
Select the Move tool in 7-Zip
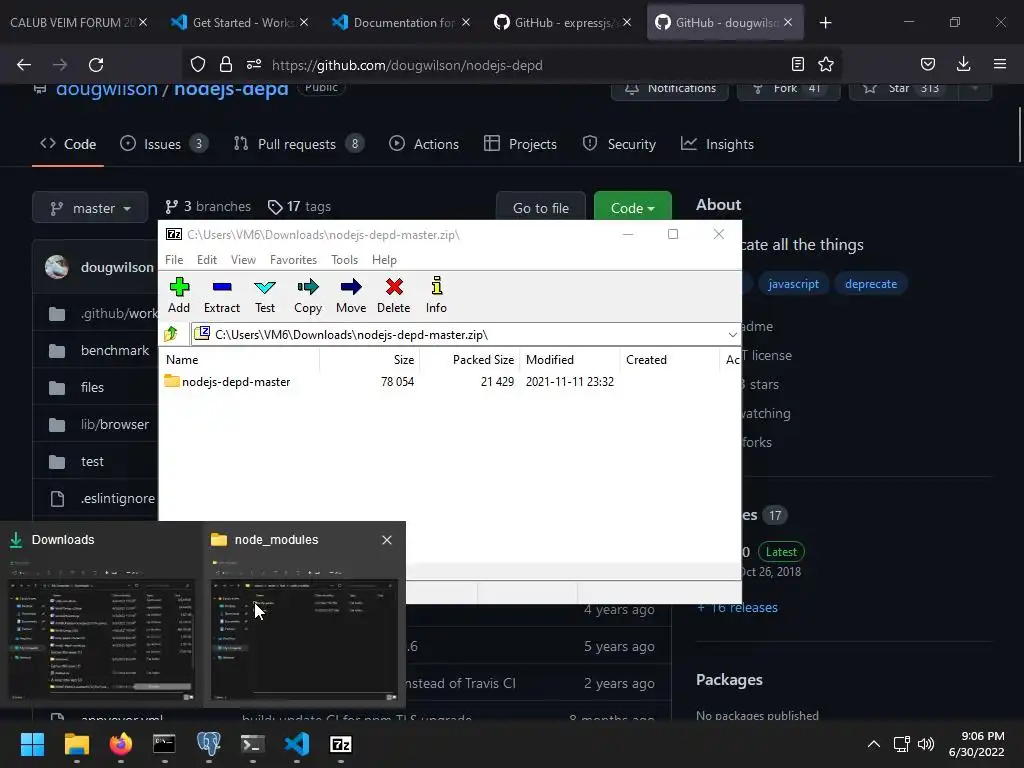coord(351,295)
